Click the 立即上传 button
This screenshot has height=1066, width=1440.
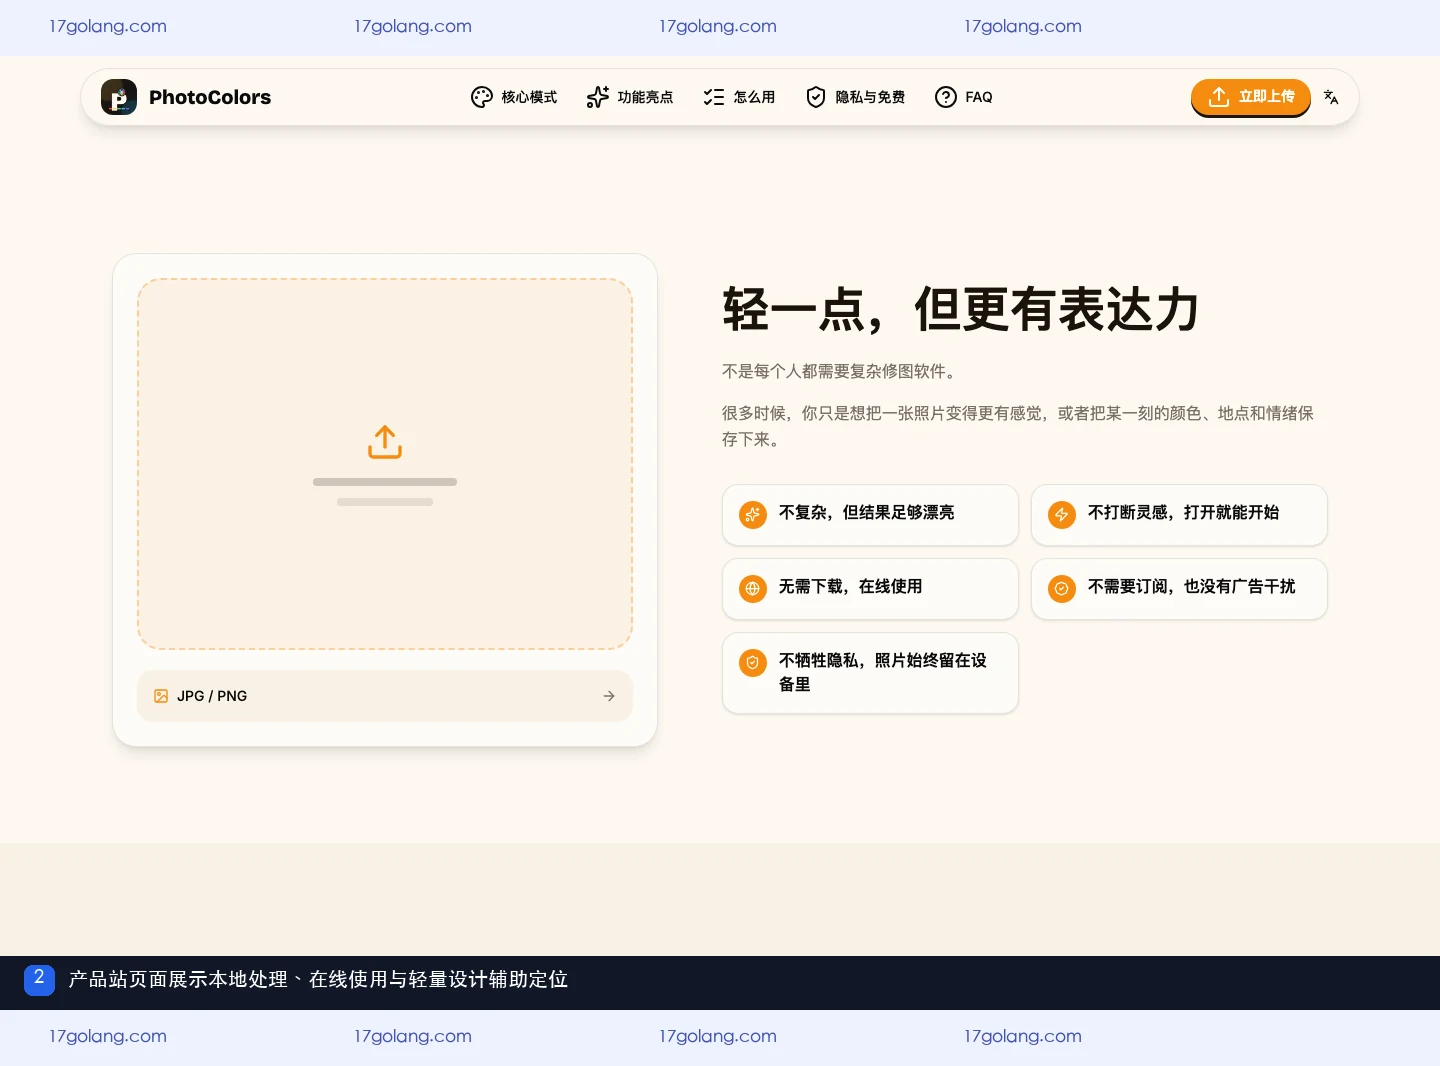pos(1251,97)
